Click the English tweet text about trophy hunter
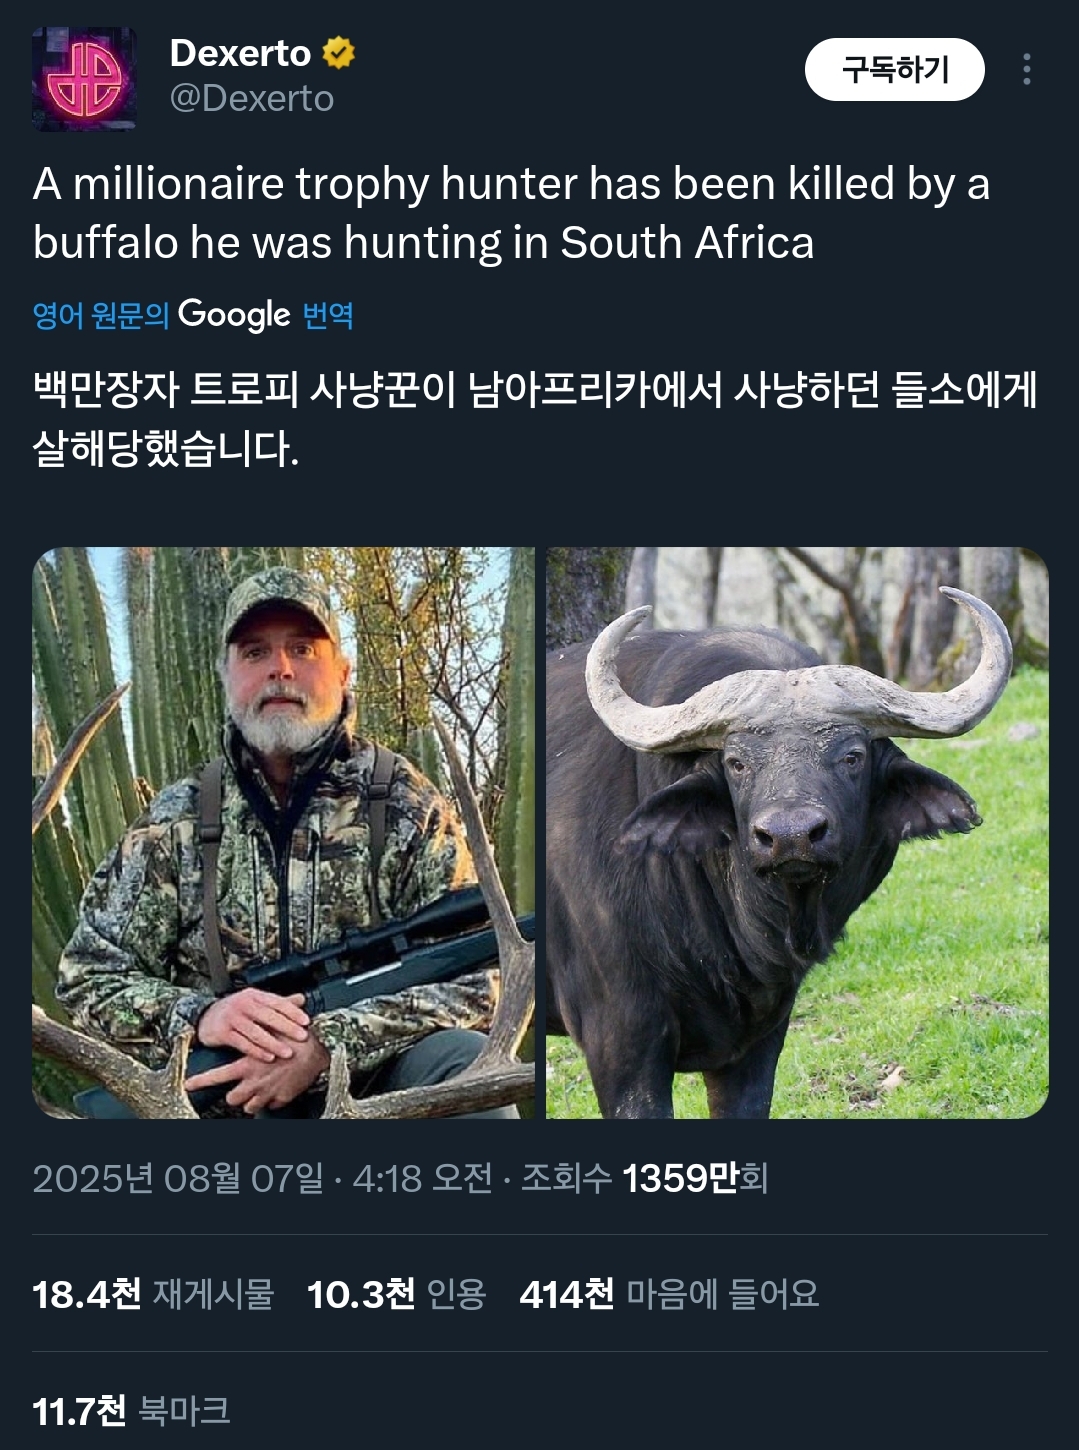The height and width of the screenshot is (1450, 1079). pos(511,213)
